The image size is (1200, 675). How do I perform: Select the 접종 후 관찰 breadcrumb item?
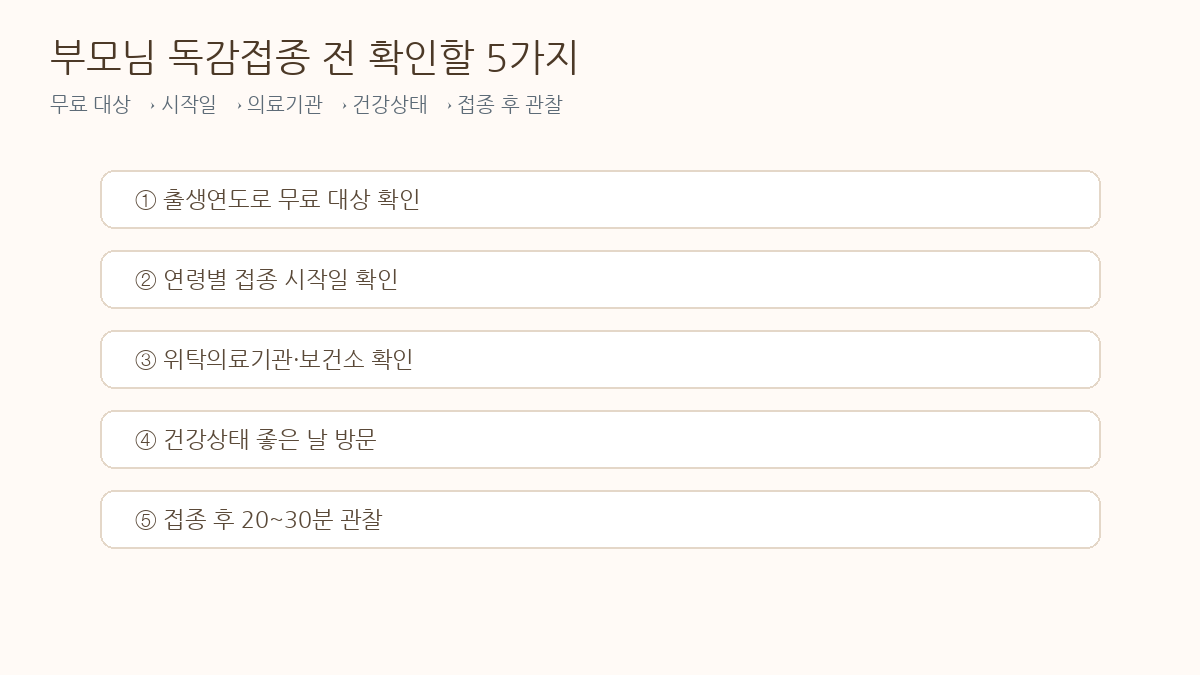tap(510, 104)
